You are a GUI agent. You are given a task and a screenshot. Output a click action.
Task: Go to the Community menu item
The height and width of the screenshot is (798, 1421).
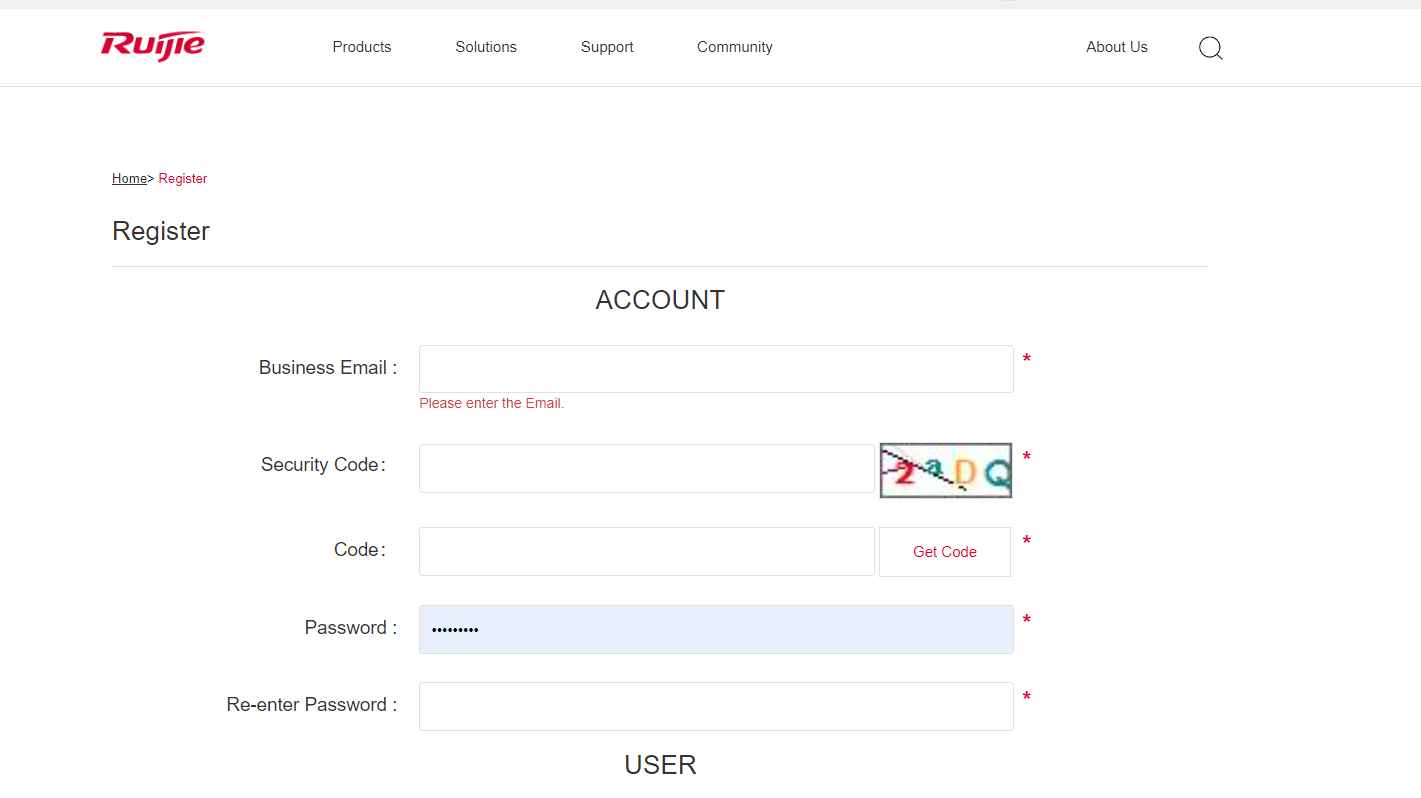(x=734, y=47)
